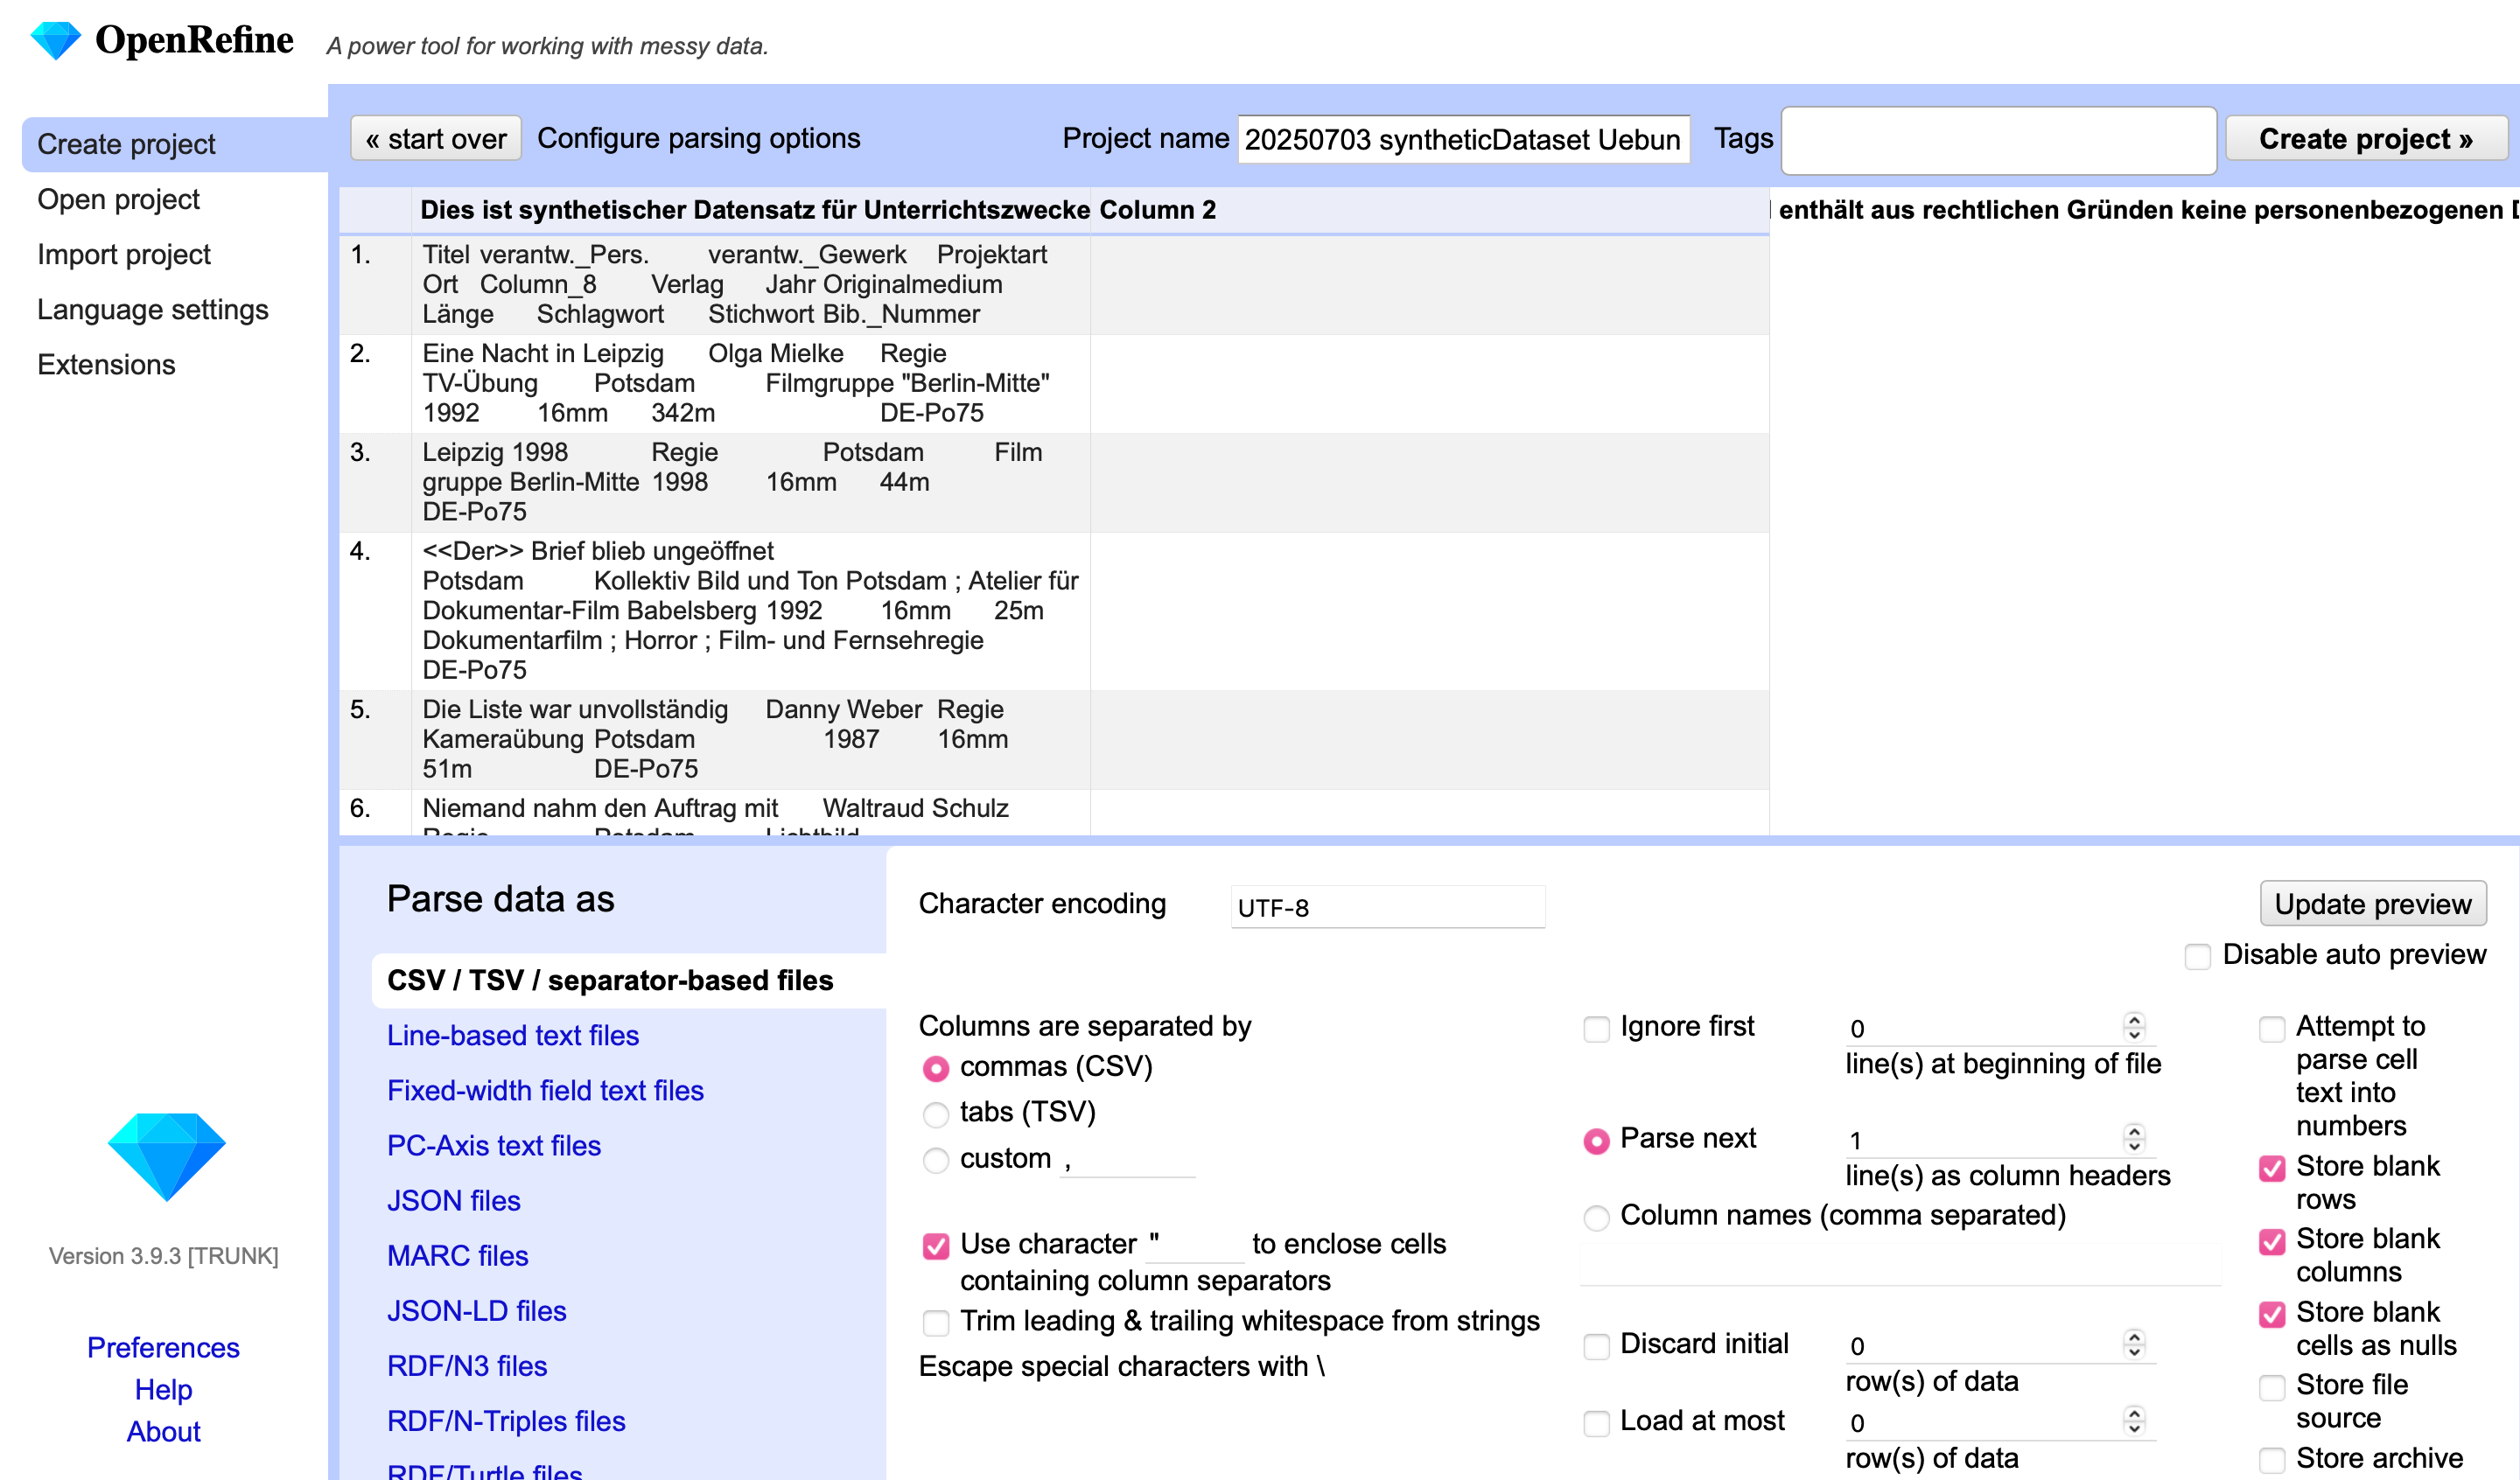Click the OpenRefine diamond logo in header
Screen dimensions: 2520x1480
click(55, 40)
